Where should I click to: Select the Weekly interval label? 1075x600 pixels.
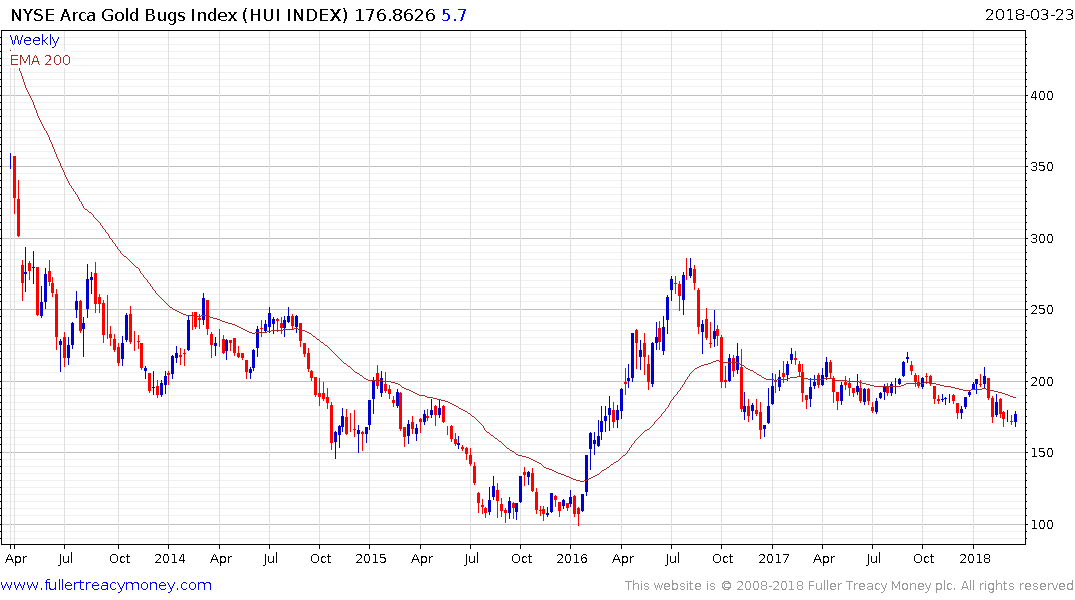(34, 40)
